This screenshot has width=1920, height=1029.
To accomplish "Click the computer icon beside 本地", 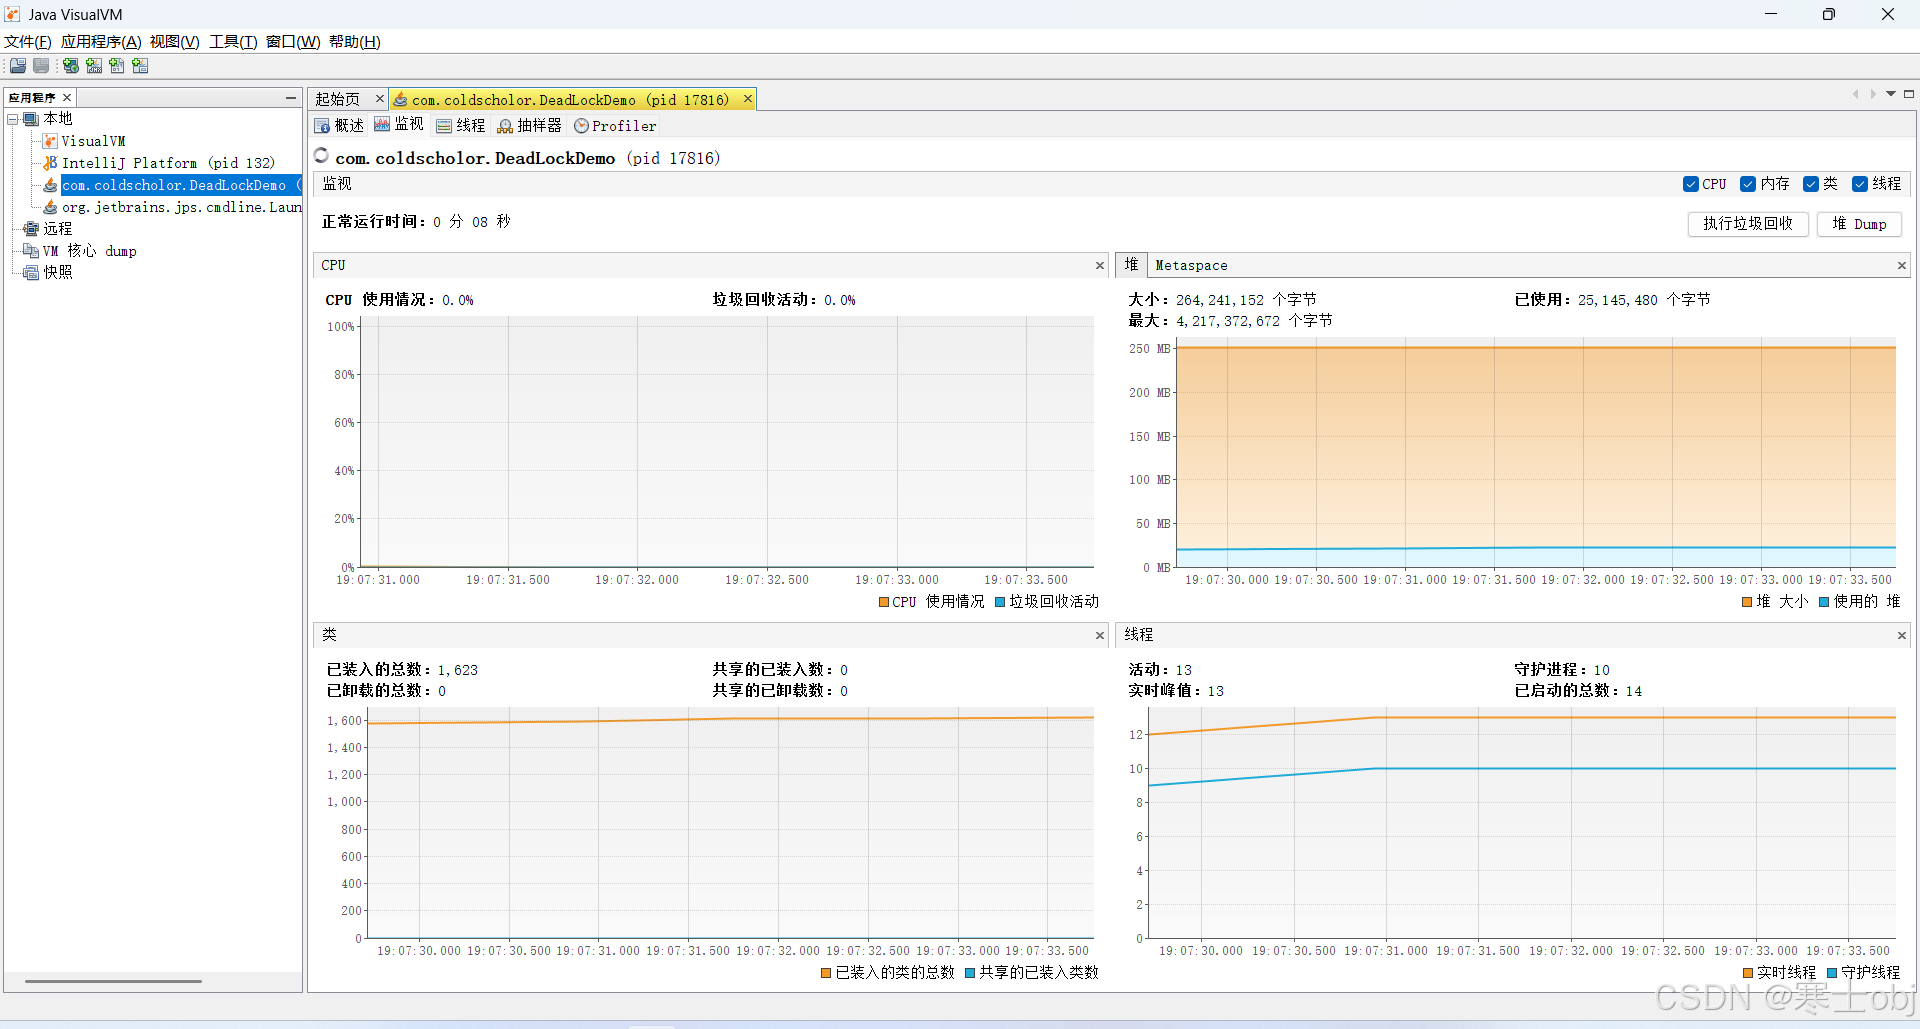I will pyautogui.click(x=31, y=119).
